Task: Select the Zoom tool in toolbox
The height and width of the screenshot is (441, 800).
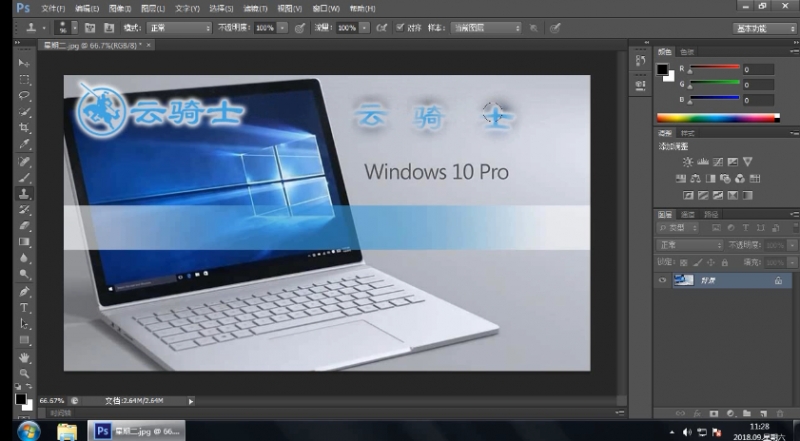Action: coord(24,374)
